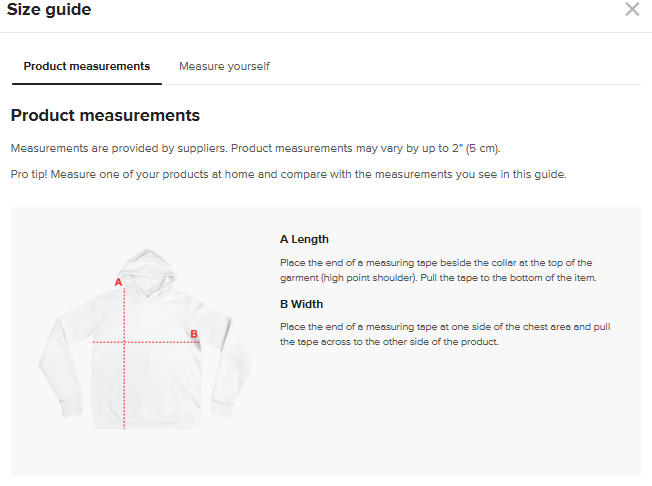Click the horizontal dotted width line
This screenshot has height=486, width=652.
click(x=160, y=342)
